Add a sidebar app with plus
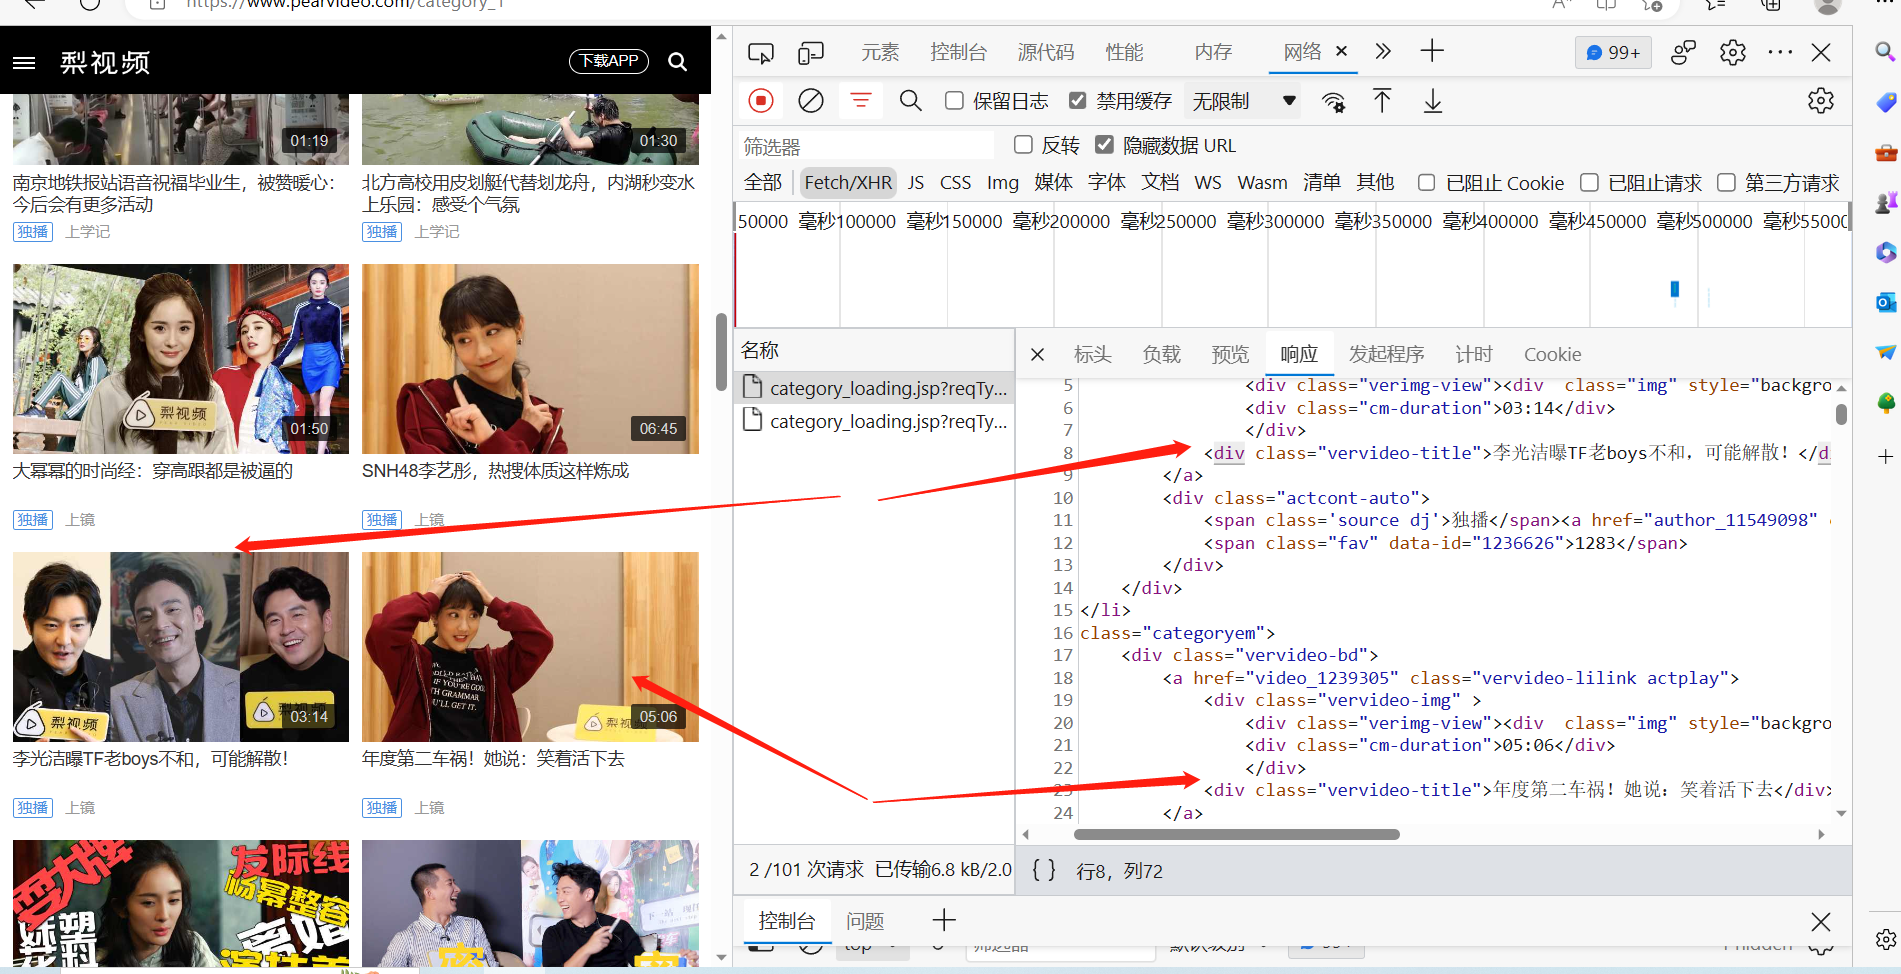Image resolution: width=1901 pixels, height=974 pixels. coord(1885,457)
